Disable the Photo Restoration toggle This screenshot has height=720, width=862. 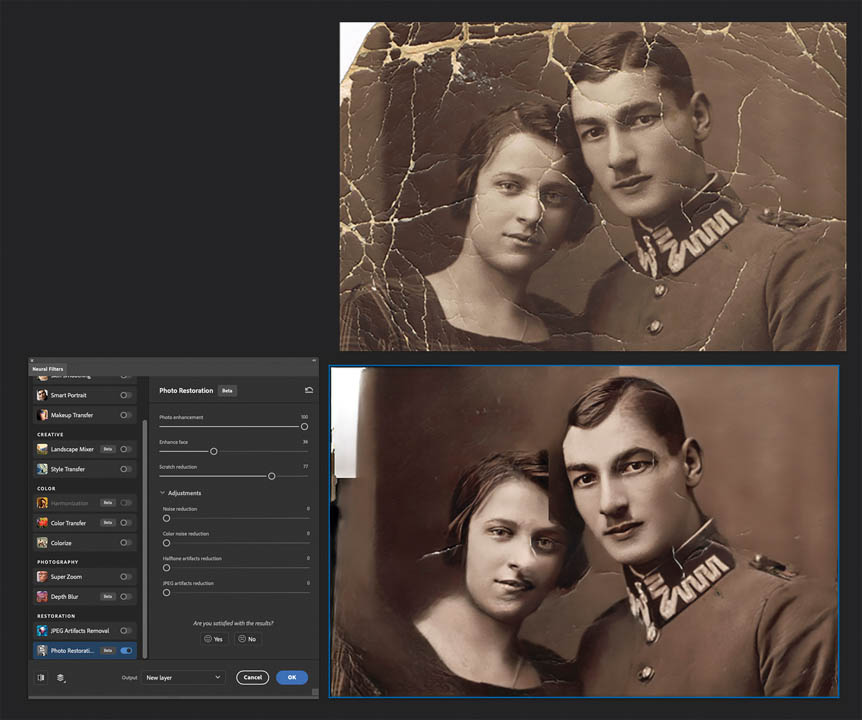pyautogui.click(x=126, y=650)
